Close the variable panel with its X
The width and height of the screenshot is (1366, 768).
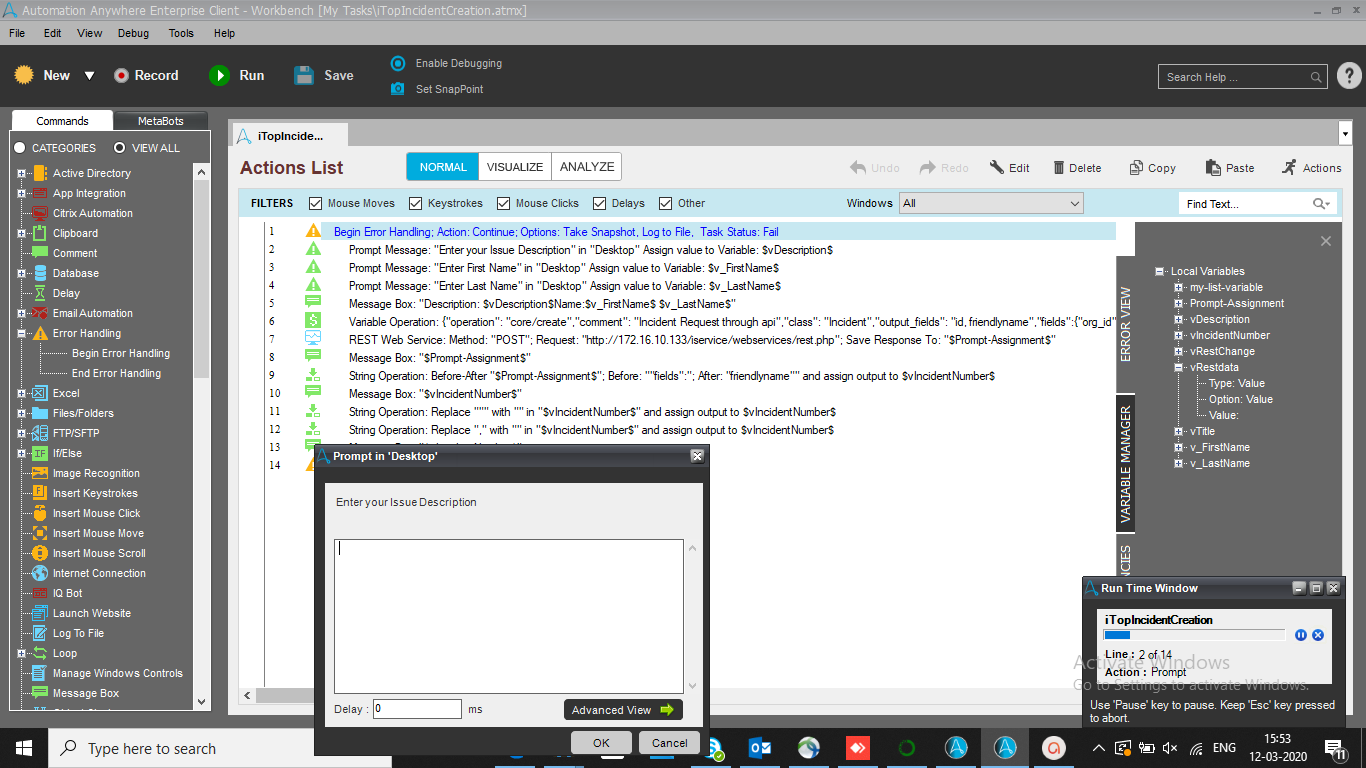pos(1326,241)
